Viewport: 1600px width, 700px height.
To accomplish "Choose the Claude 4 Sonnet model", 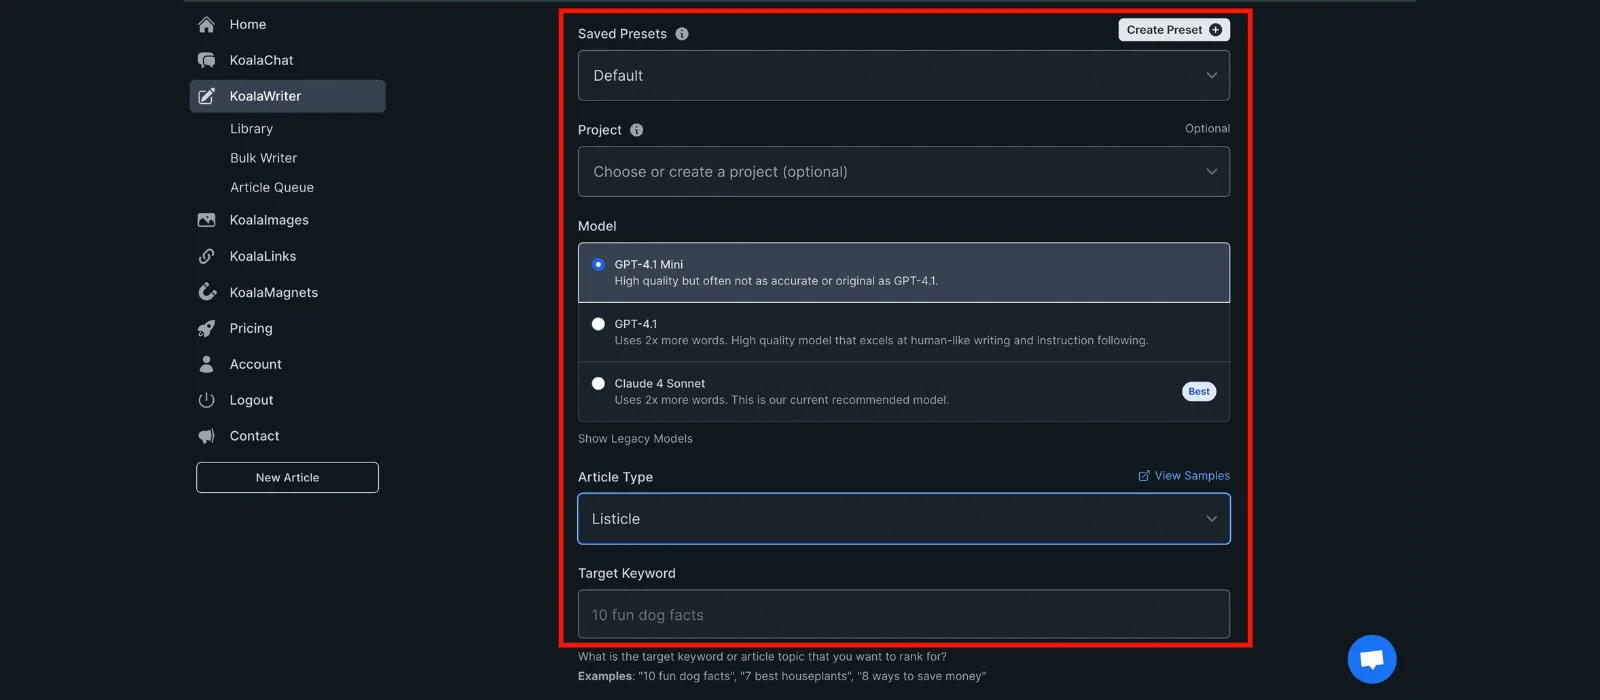I will click(904, 391).
